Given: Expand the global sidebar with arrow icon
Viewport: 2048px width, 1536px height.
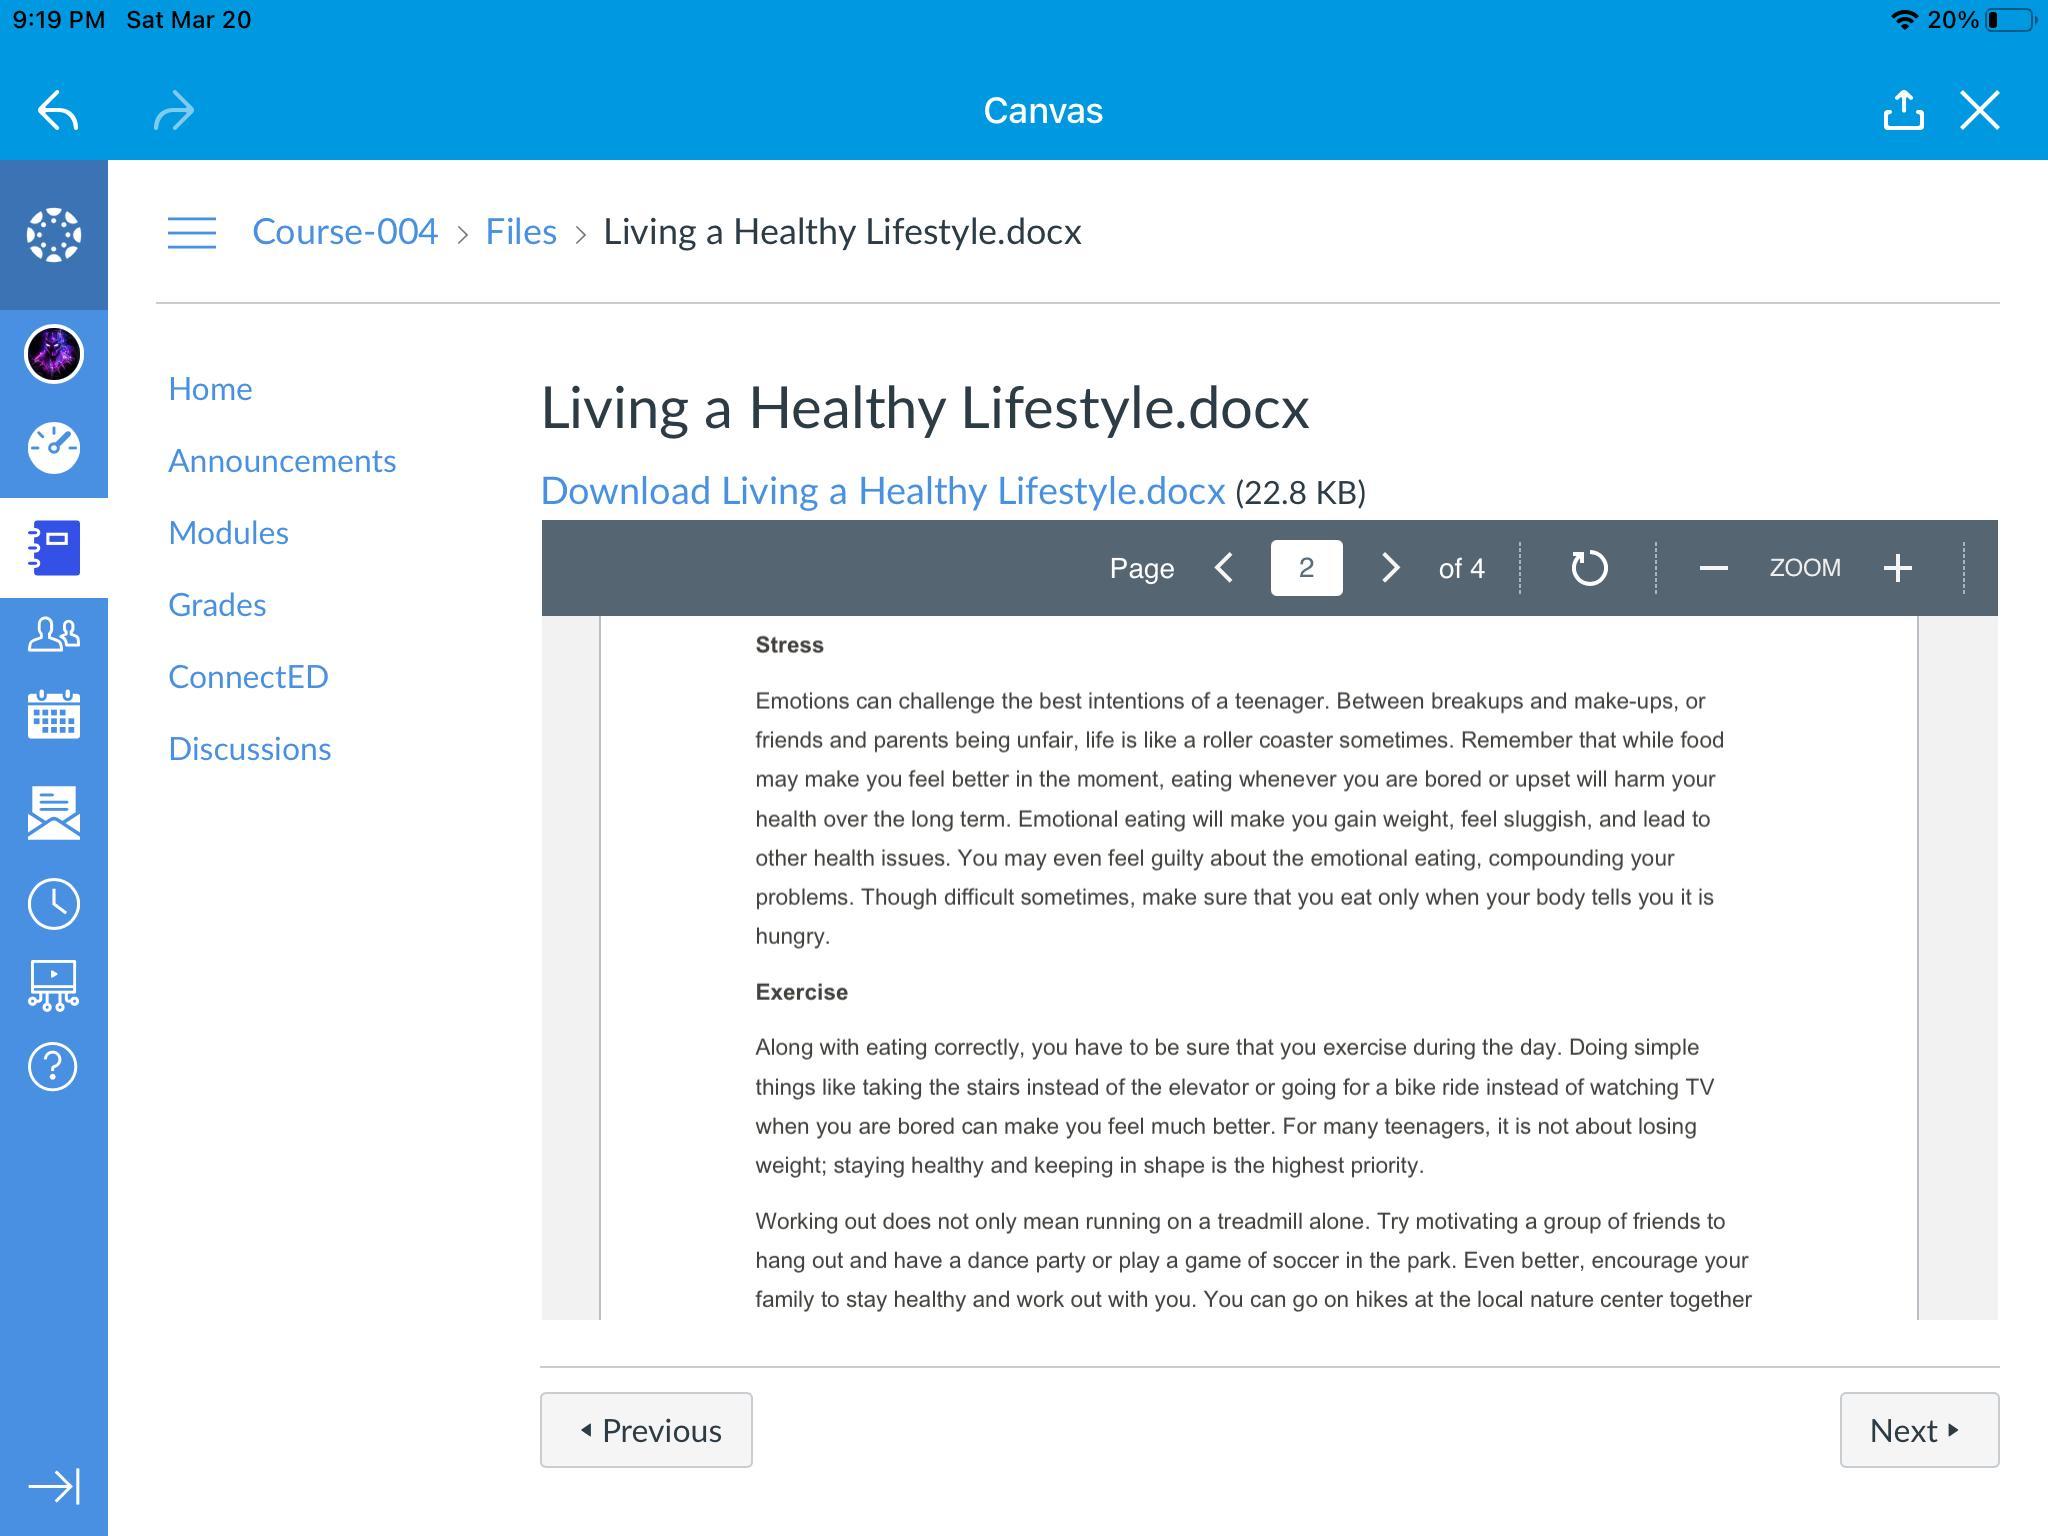Looking at the screenshot, I should click(x=54, y=1486).
